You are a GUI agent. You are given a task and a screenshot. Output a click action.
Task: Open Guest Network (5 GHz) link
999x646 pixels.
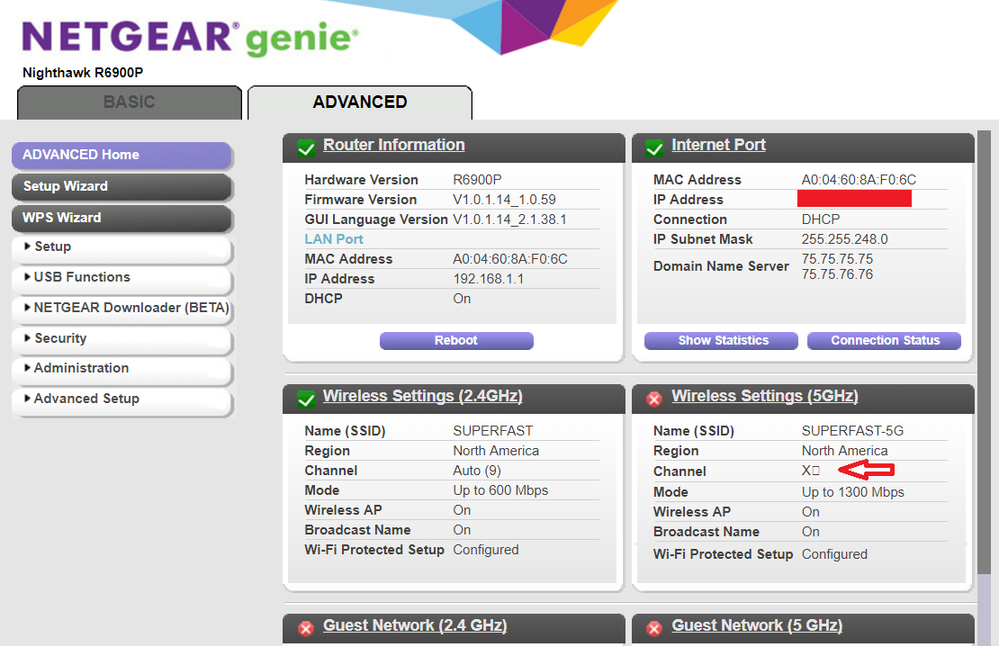coord(757,626)
